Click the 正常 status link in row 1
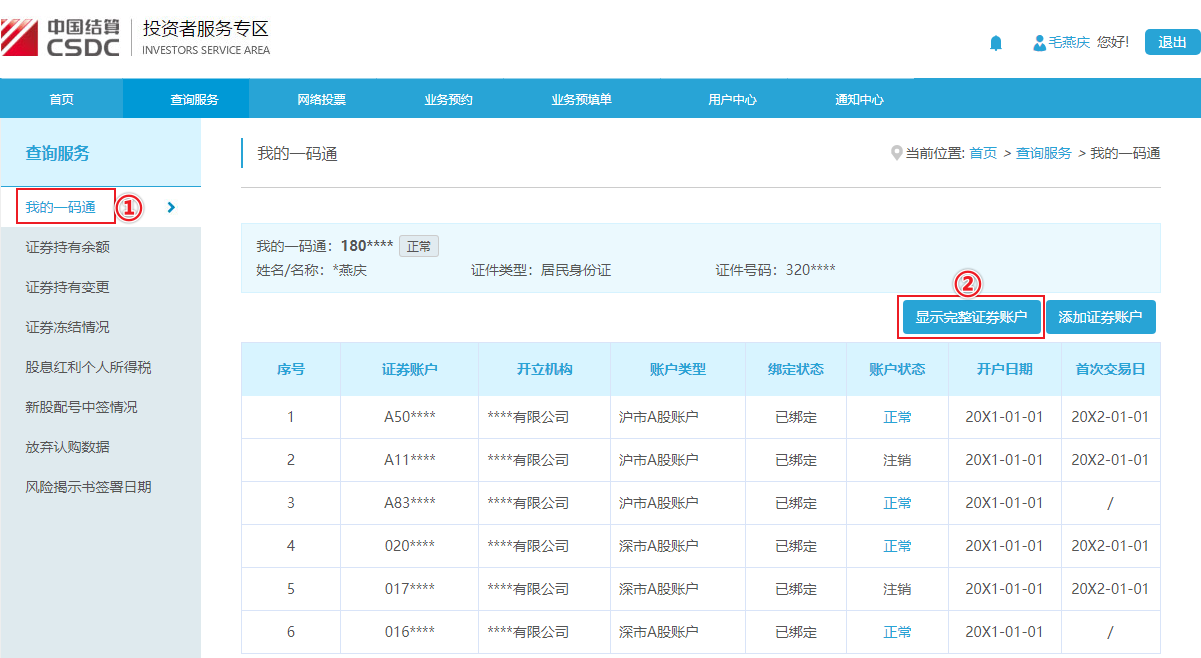 click(x=897, y=417)
